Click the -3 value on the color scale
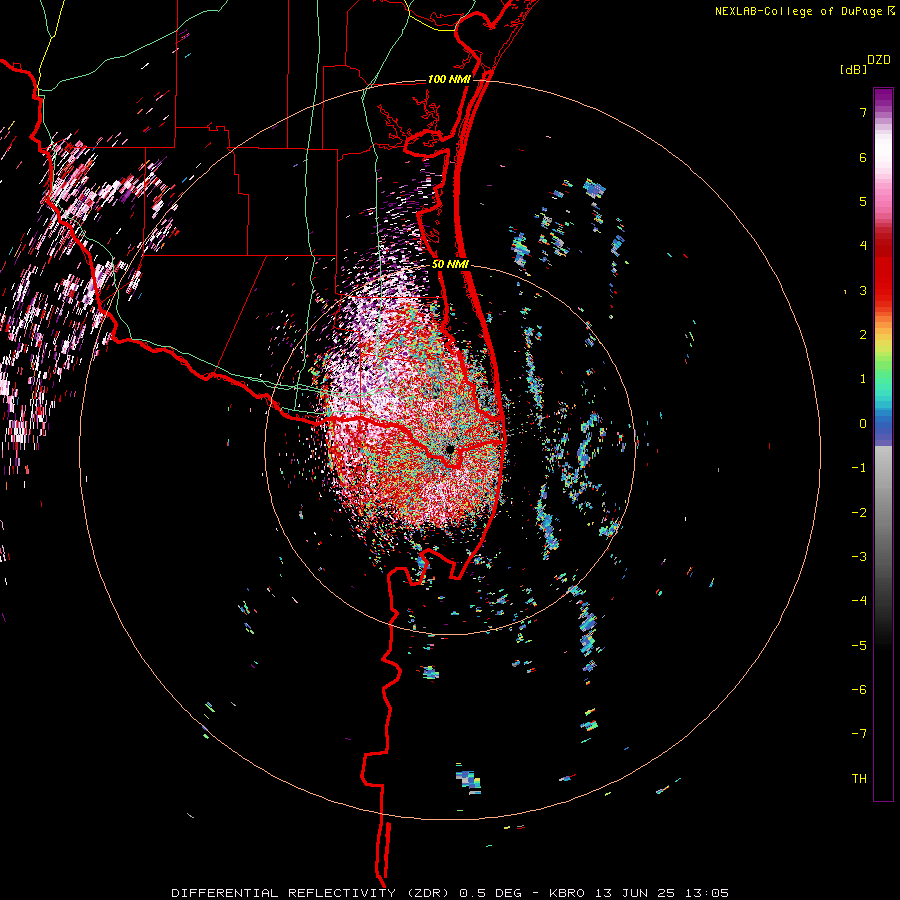The width and height of the screenshot is (900, 900). coord(859,557)
